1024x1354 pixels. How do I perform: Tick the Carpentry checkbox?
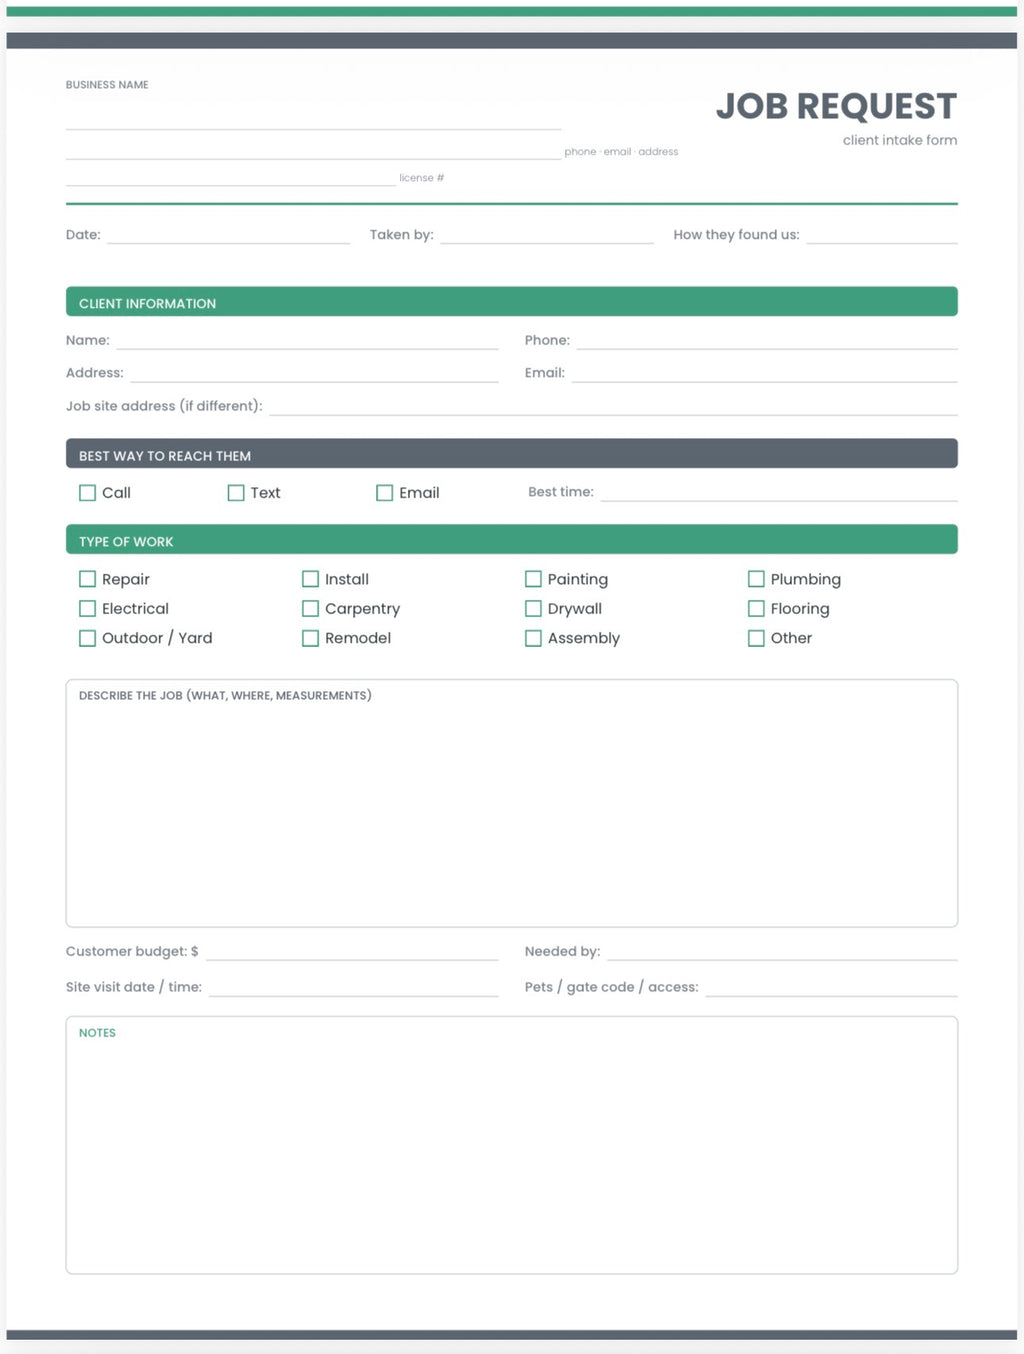pyautogui.click(x=310, y=608)
